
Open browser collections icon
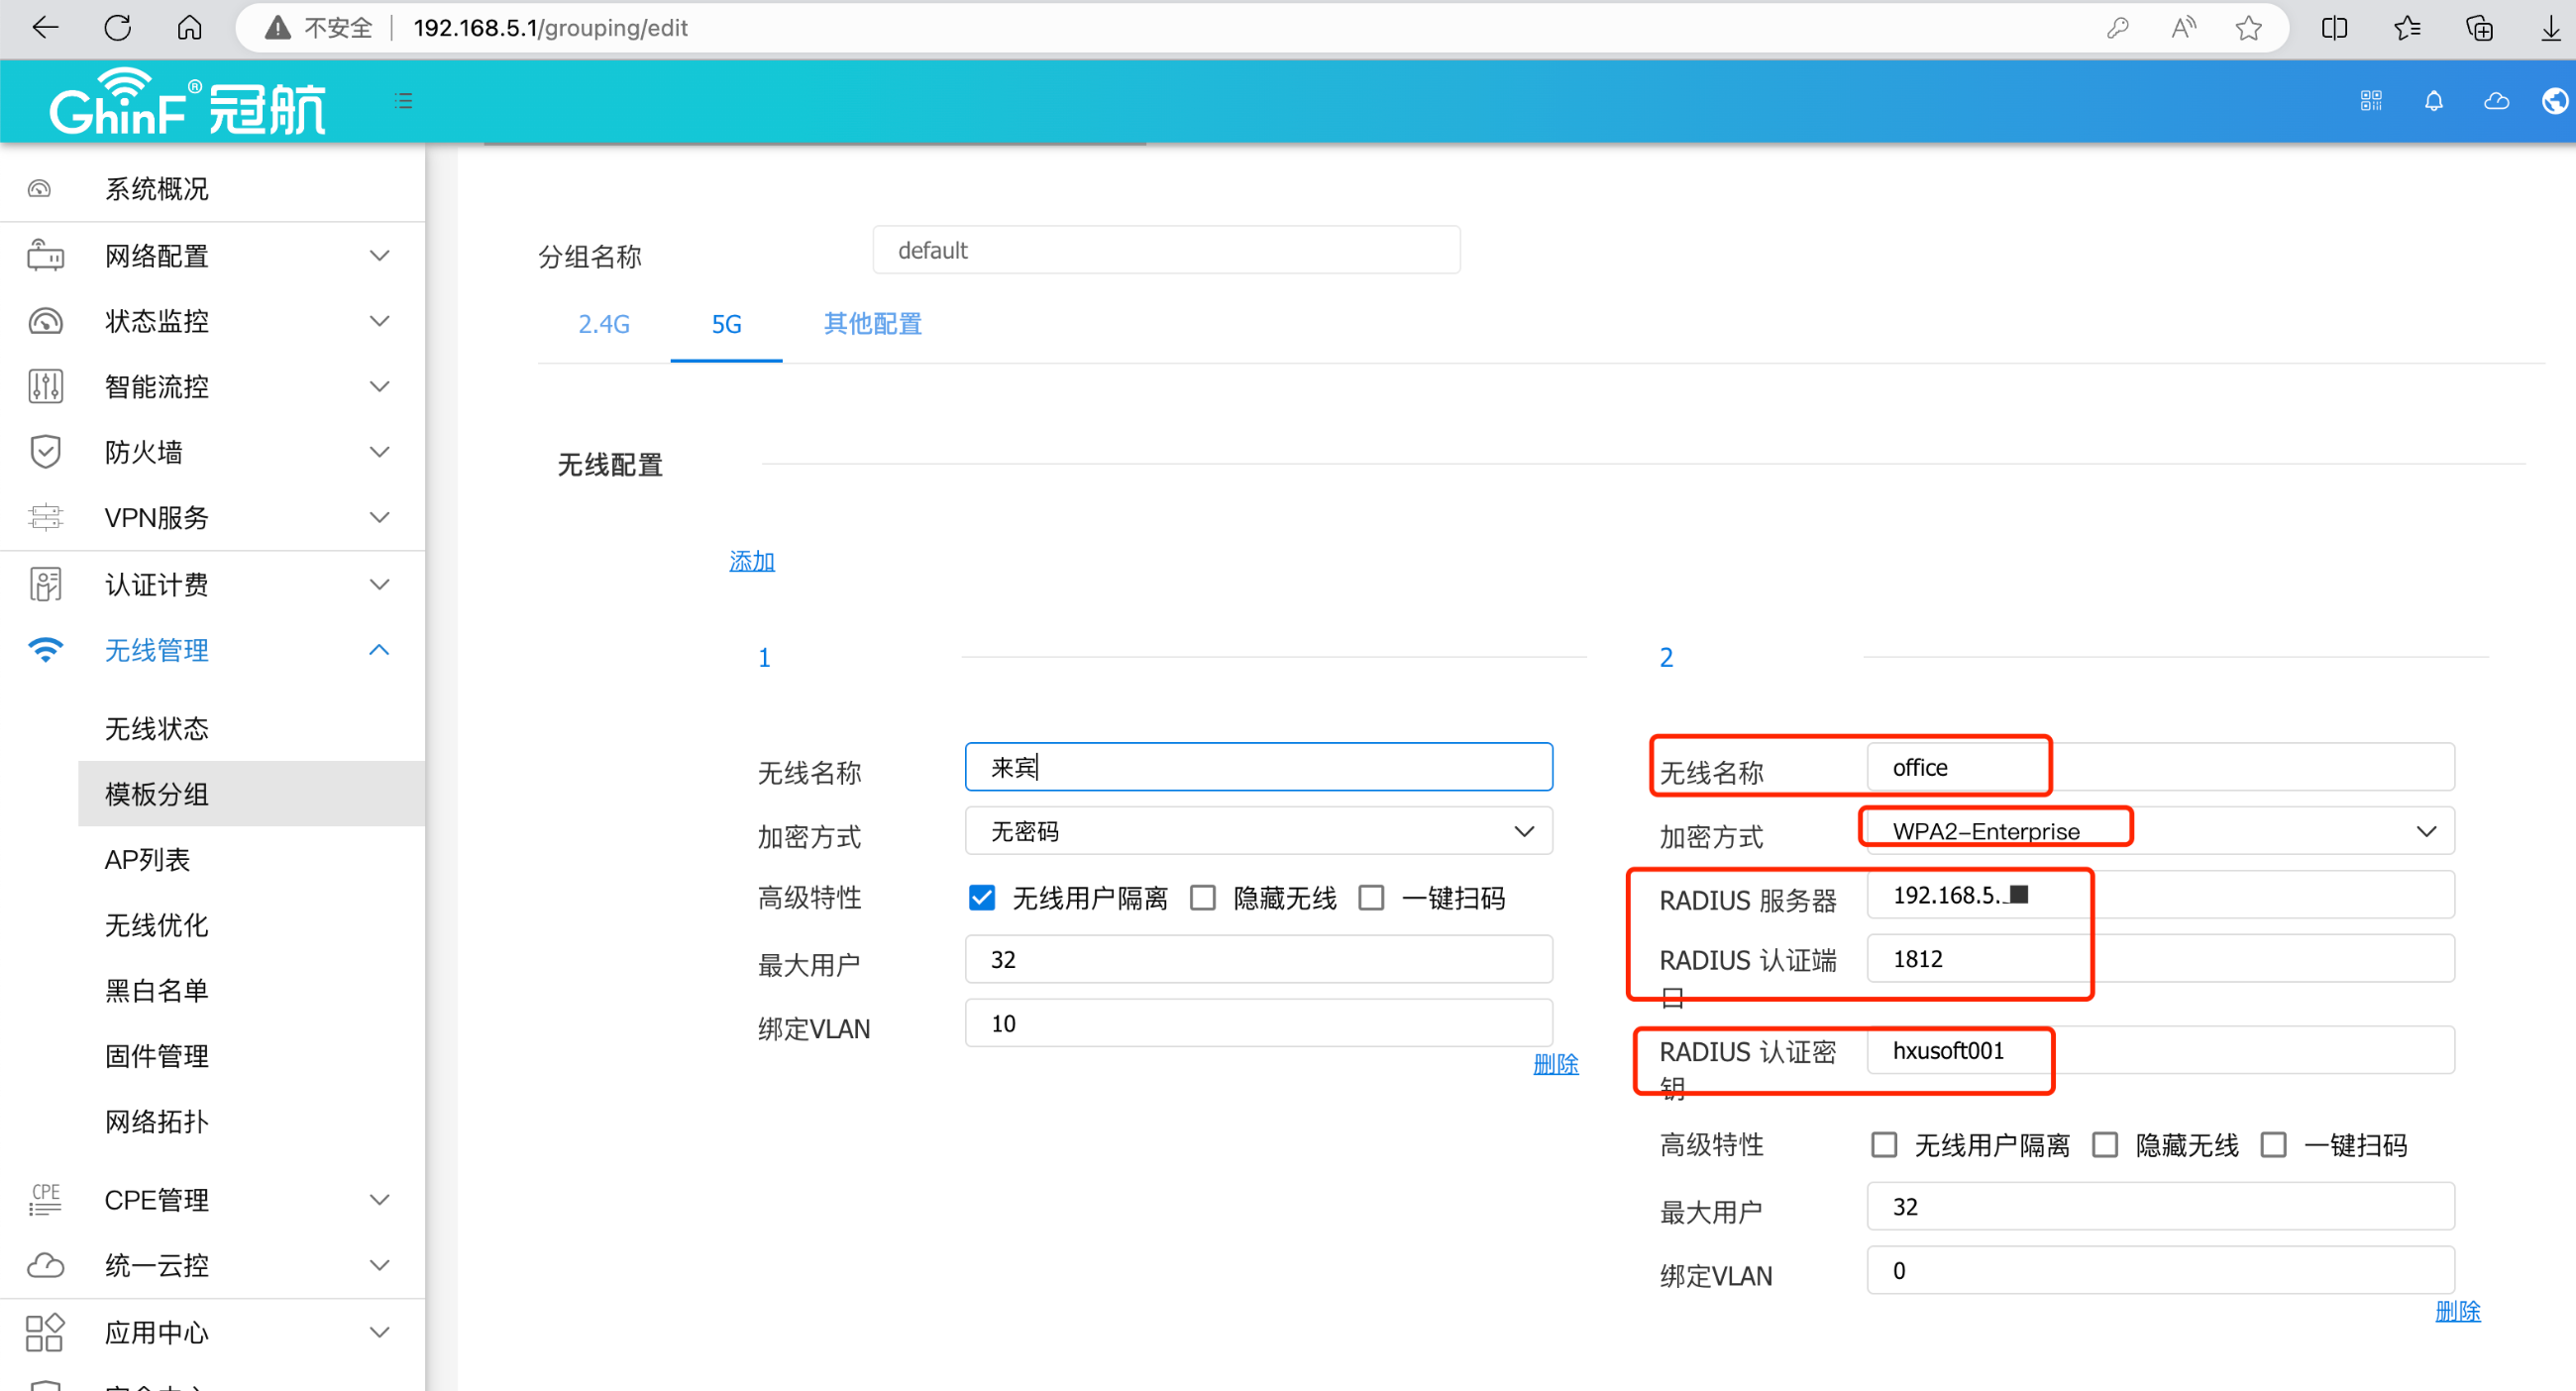pyautogui.click(x=2479, y=28)
